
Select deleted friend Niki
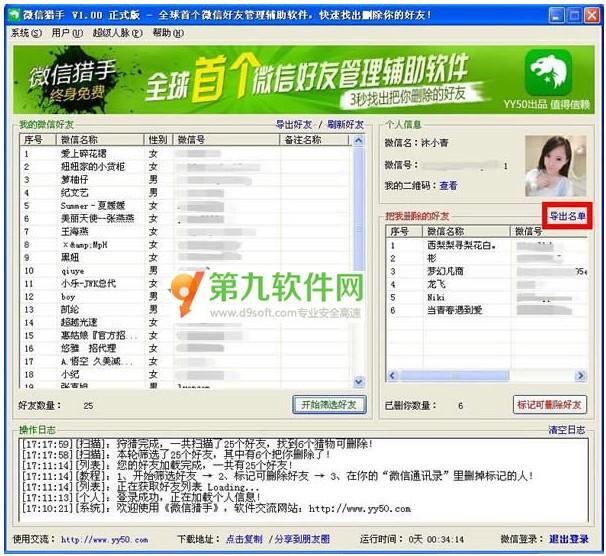click(x=487, y=297)
